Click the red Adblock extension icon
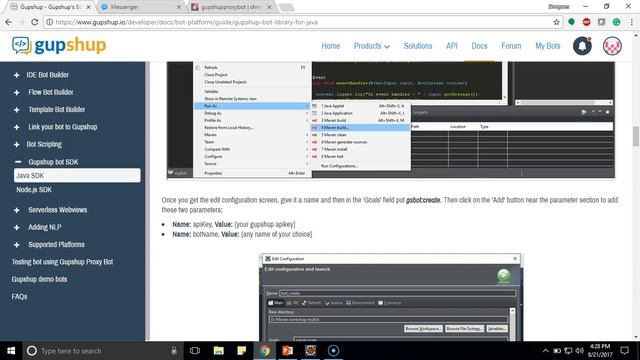 (x=587, y=22)
